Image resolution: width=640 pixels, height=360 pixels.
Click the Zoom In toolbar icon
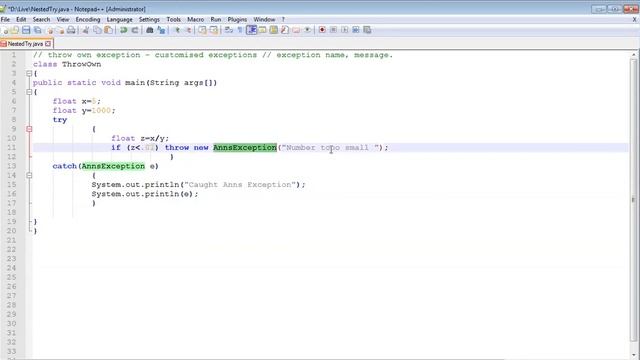coord(177,30)
